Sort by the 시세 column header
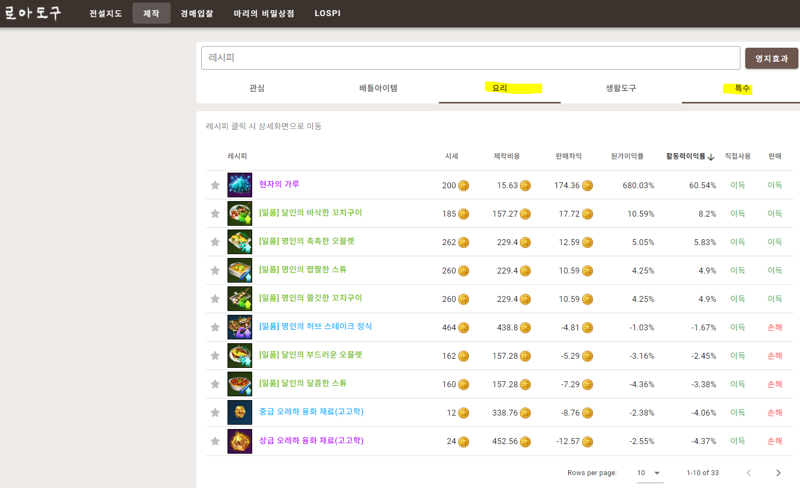The height and width of the screenshot is (488, 800). pos(452,156)
